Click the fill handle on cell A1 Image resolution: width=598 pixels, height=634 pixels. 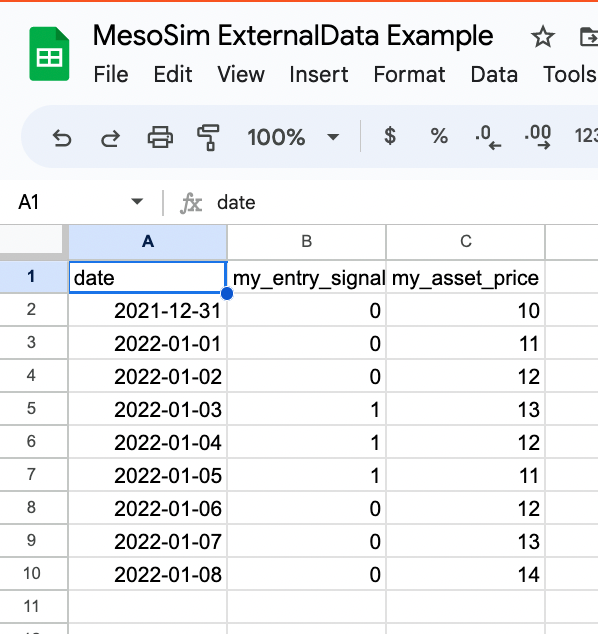pyautogui.click(x=227, y=294)
